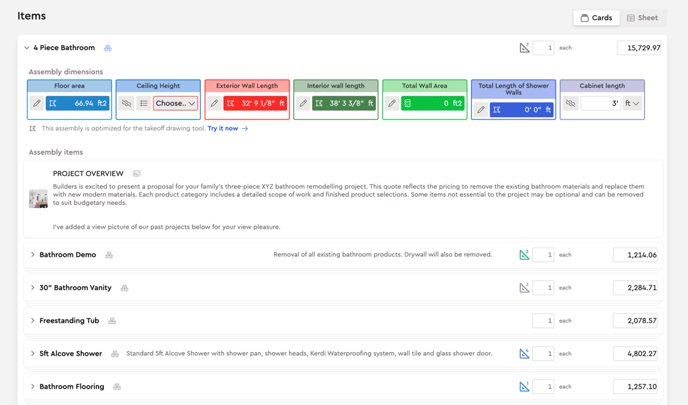Click the Floor area pencil edit icon
Image resolution: width=688 pixels, height=405 pixels.
(x=37, y=103)
